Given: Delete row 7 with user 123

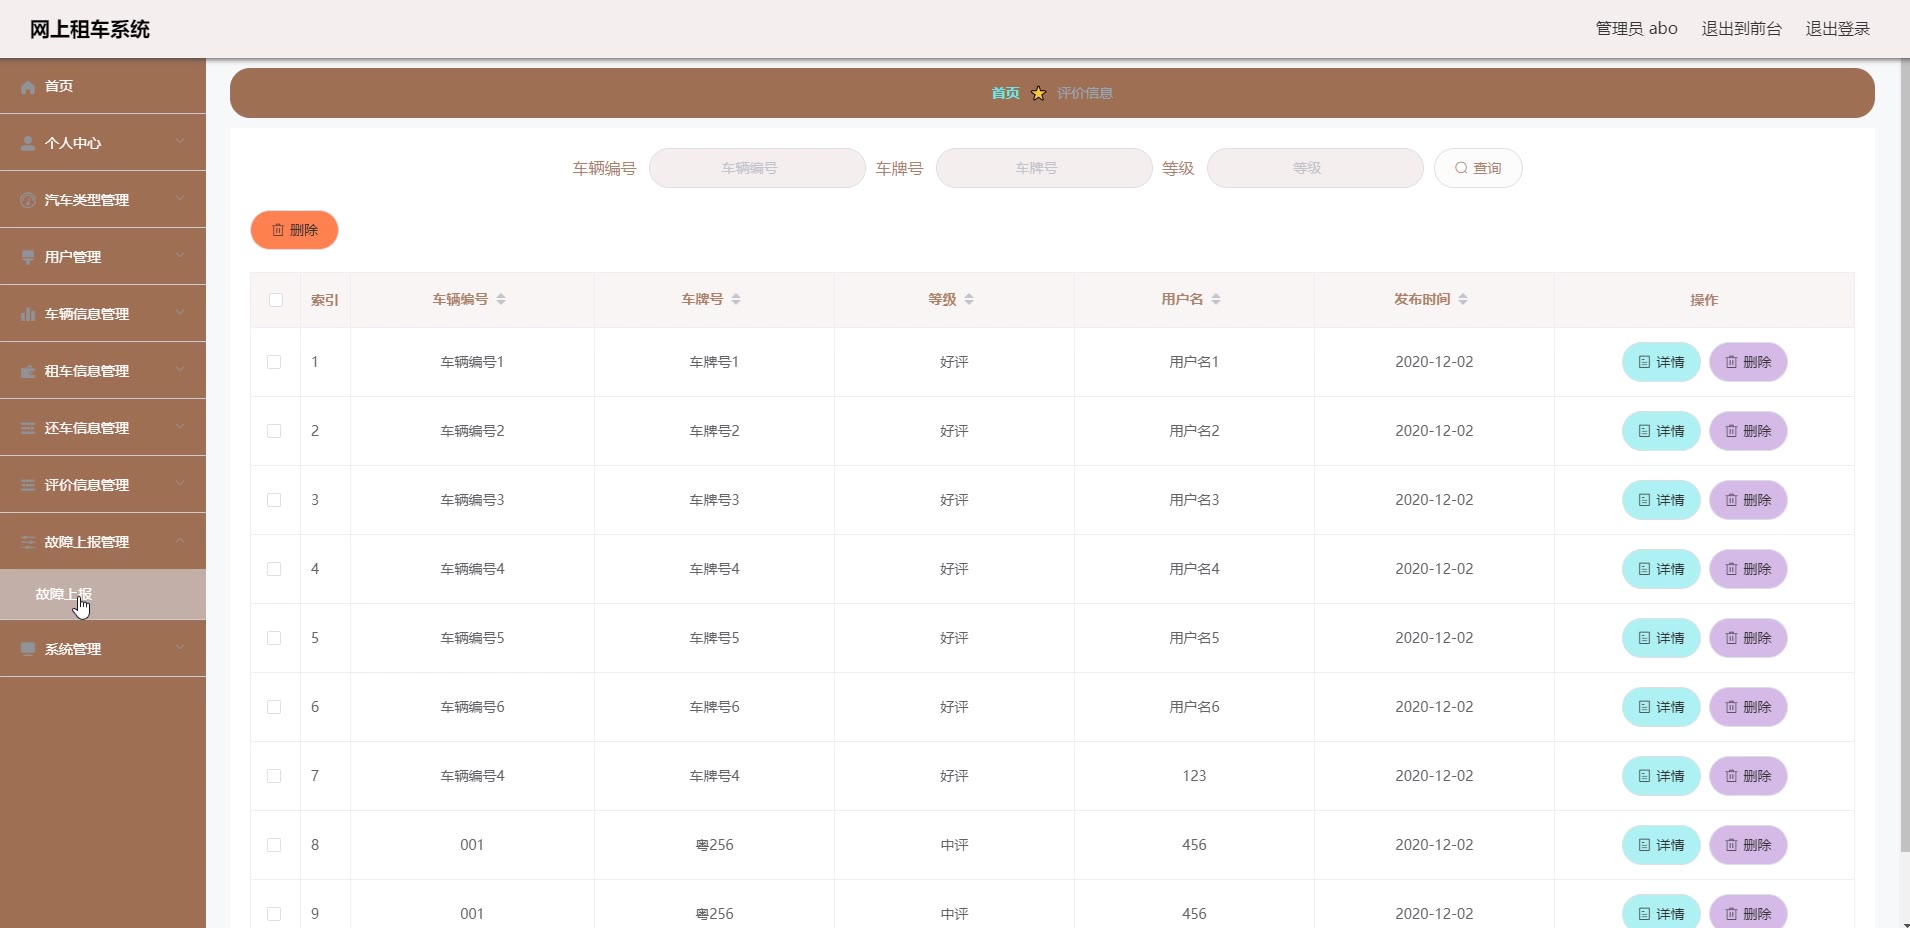Looking at the screenshot, I should pos(1748,776).
